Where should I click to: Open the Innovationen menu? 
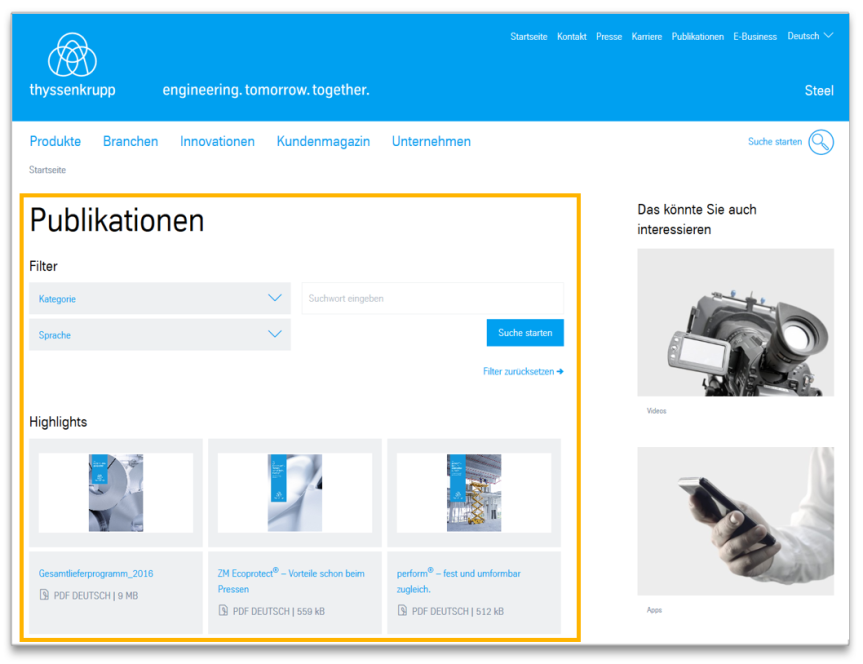pos(217,141)
